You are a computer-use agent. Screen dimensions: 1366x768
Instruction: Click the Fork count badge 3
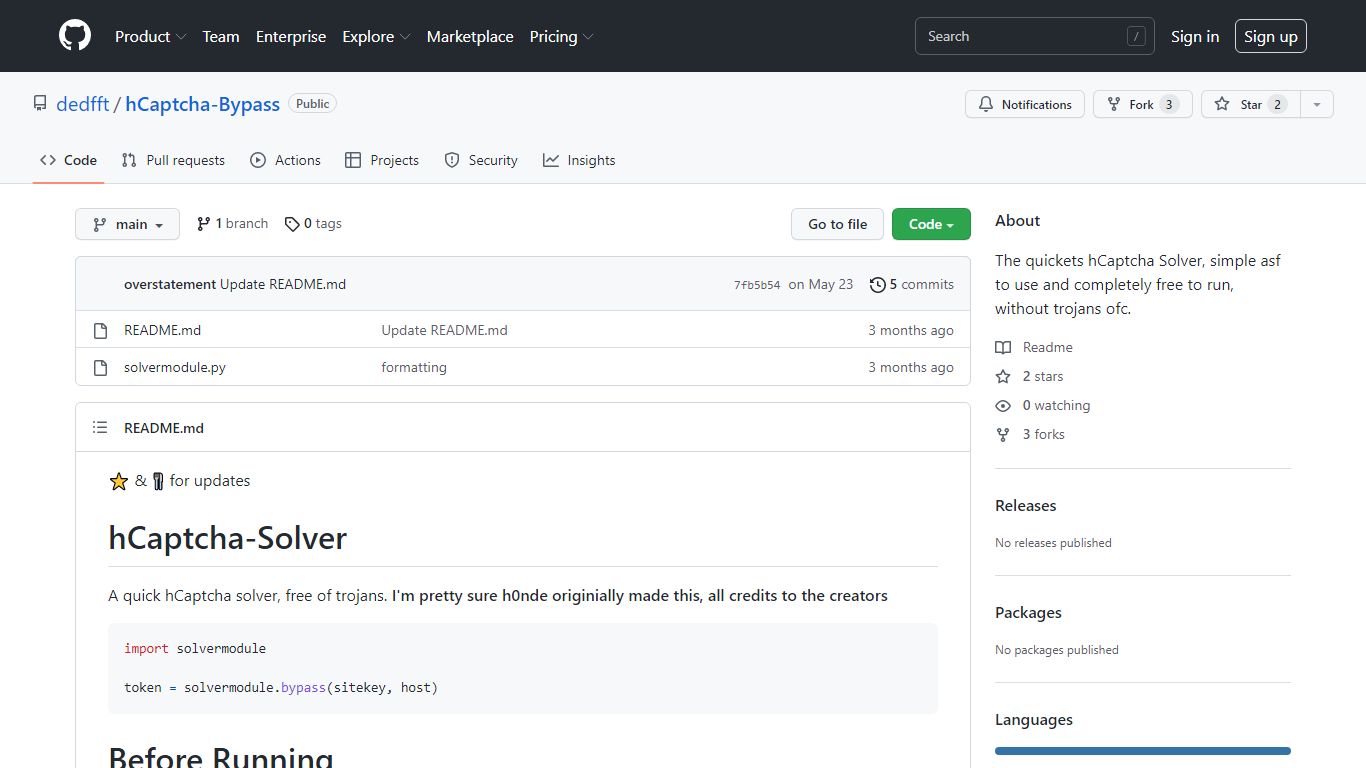[1169, 104]
